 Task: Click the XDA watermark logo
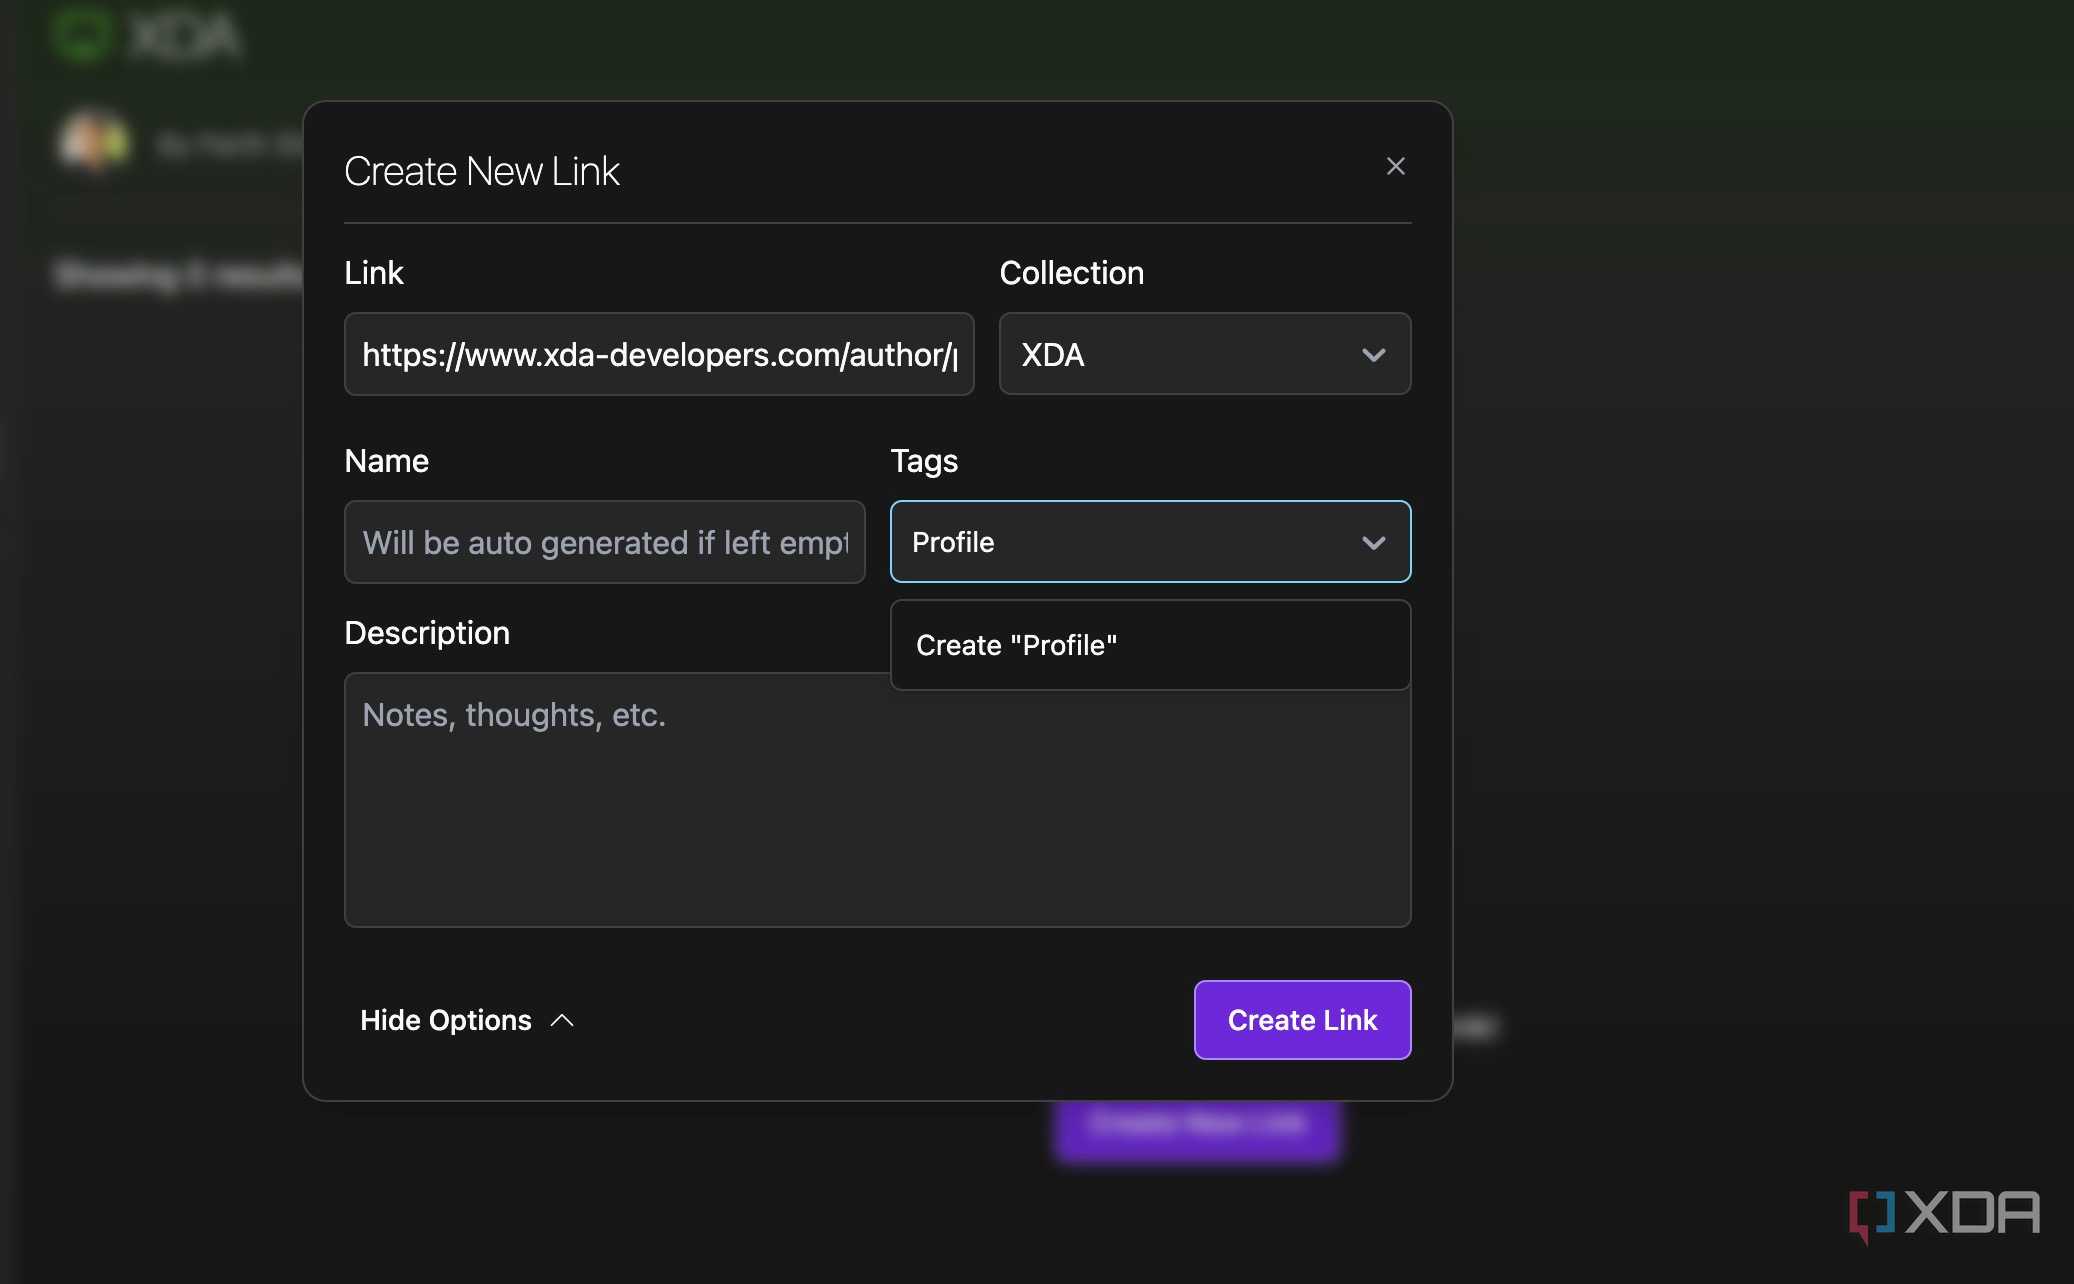[1944, 1214]
